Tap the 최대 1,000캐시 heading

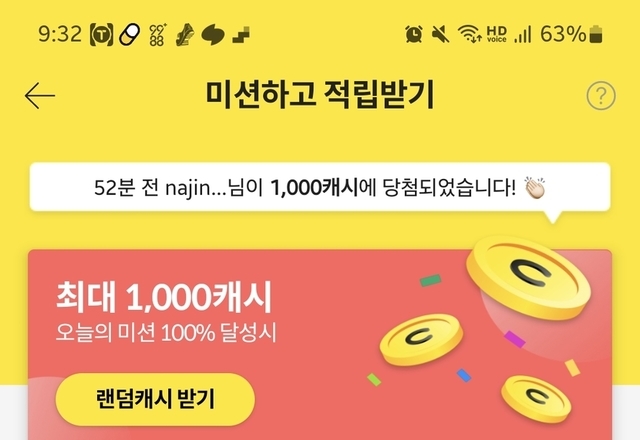tap(164, 297)
